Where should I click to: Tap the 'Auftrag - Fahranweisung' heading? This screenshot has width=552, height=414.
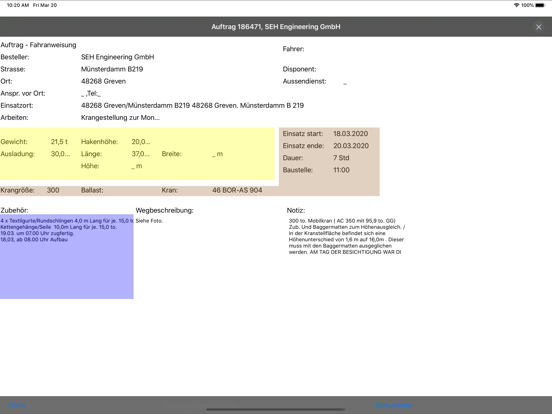pos(38,45)
